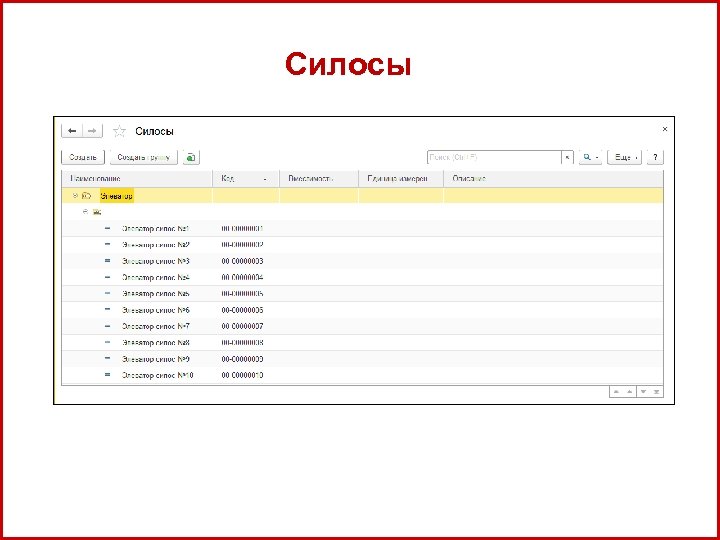The height and width of the screenshot is (540, 720).
Task: Sort by the Наименование column header
Action: click(137, 179)
